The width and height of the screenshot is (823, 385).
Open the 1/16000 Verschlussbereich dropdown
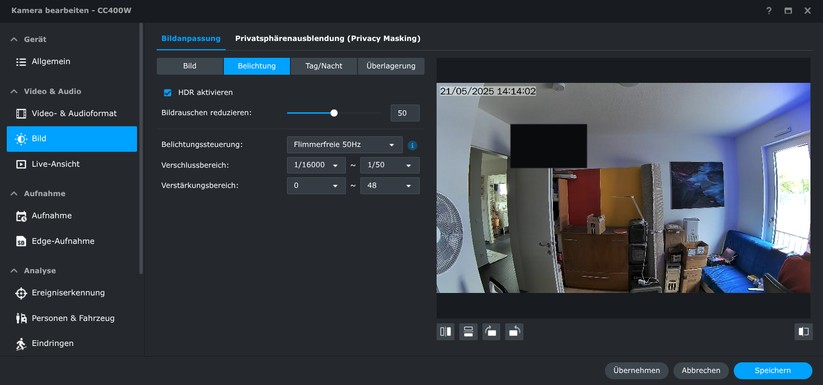click(316, 165)
